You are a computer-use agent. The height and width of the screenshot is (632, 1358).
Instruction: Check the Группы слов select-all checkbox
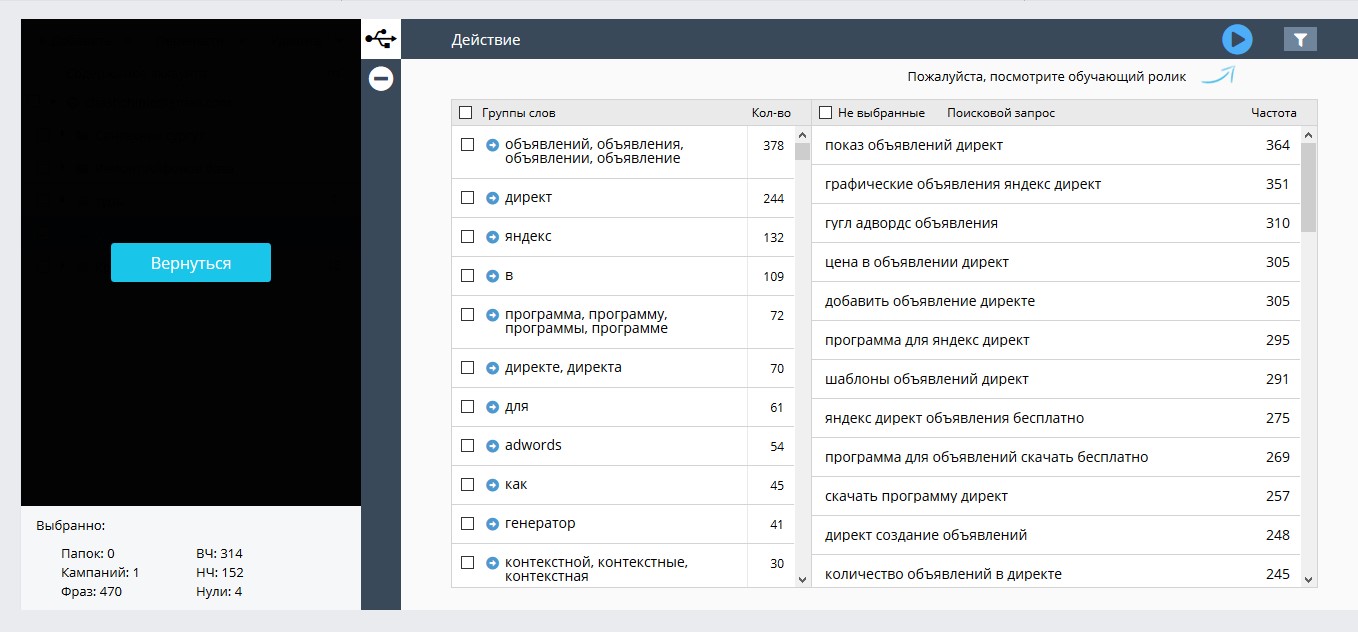(466, 113)
